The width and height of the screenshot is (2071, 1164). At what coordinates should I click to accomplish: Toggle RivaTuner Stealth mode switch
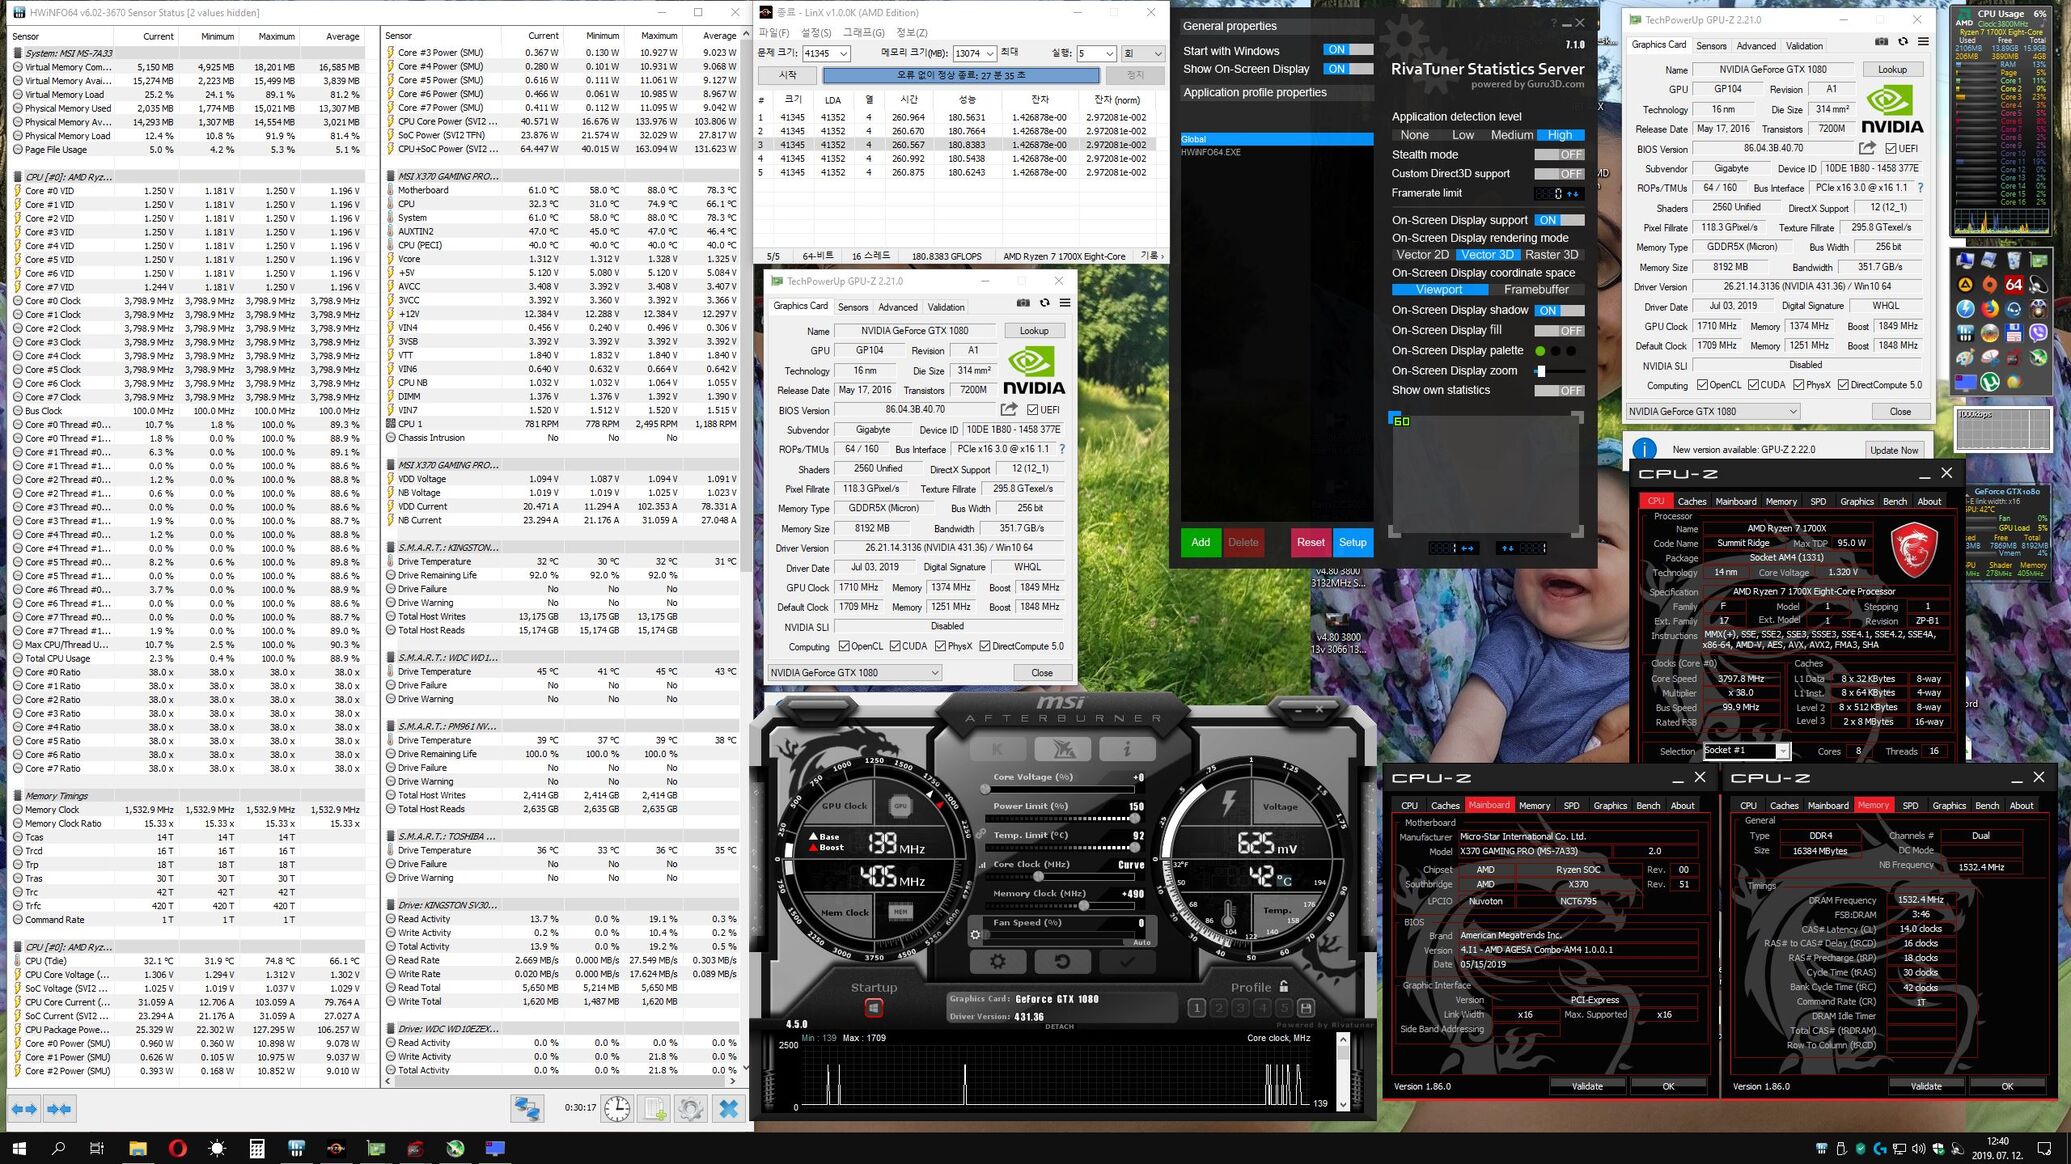(1559, 155)
